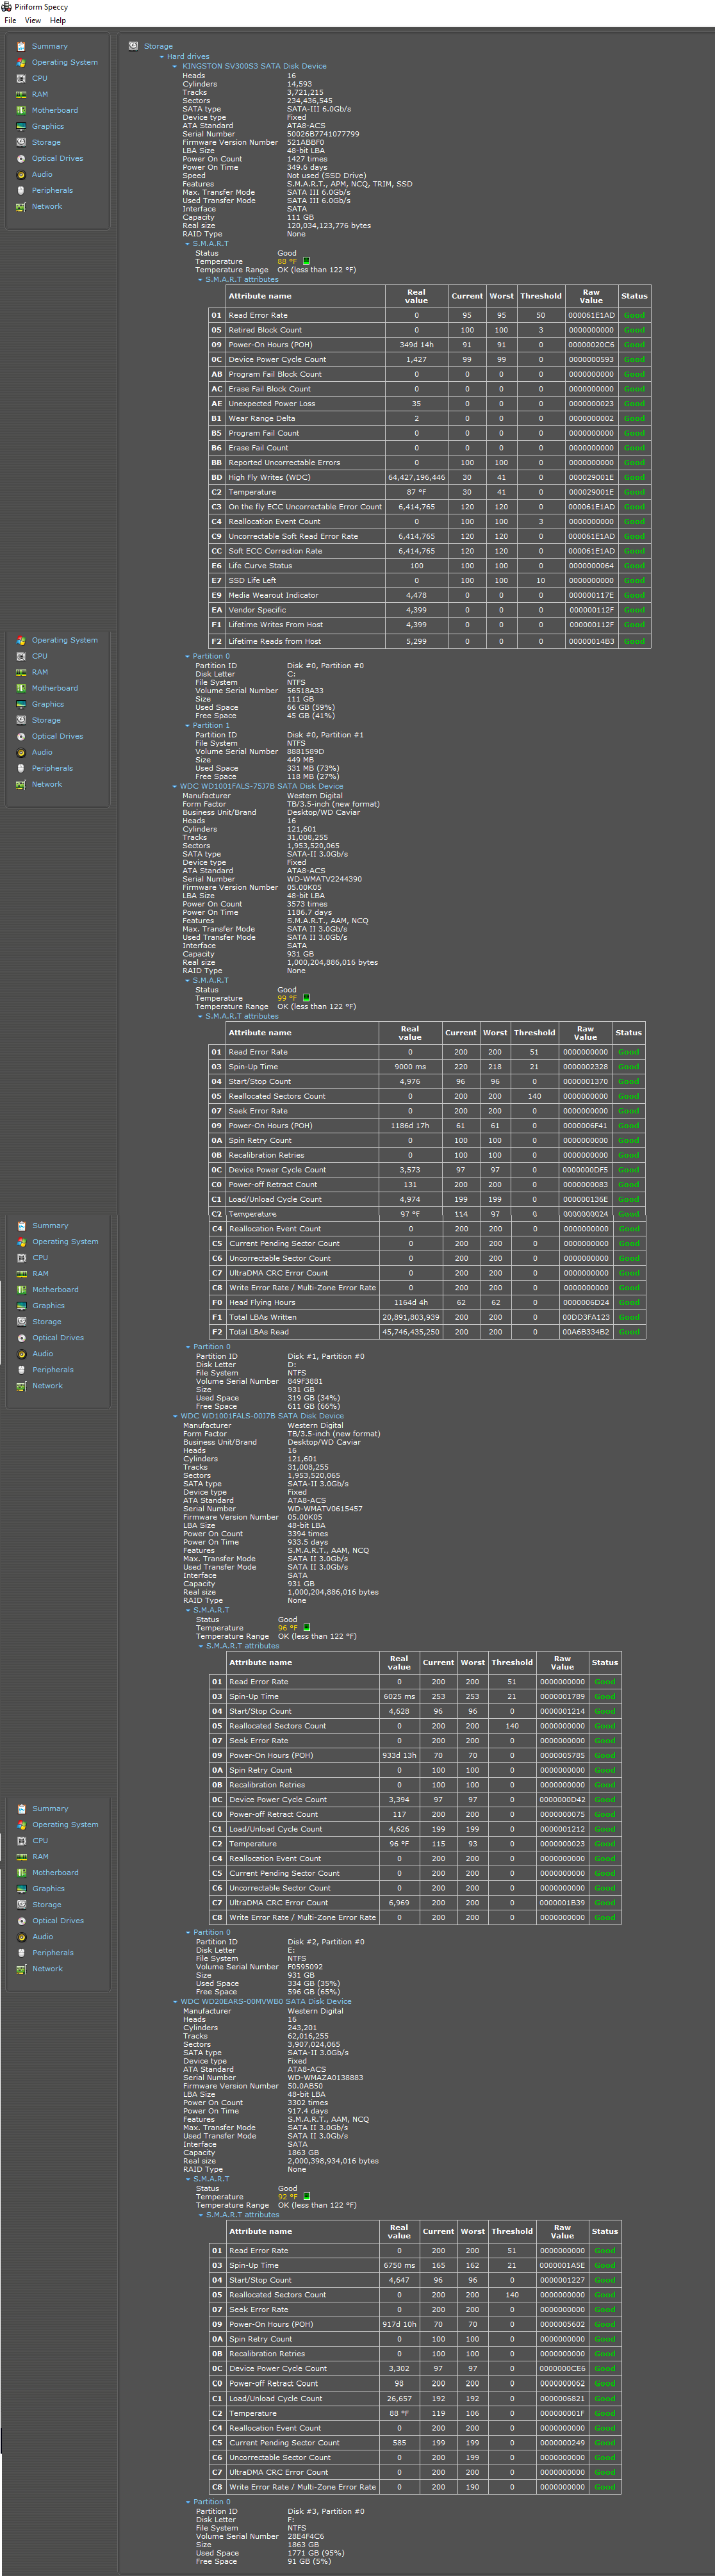715x2576 pixels.
Task: Select the Erase Fail Block Count row
Action: coord(429,389)
